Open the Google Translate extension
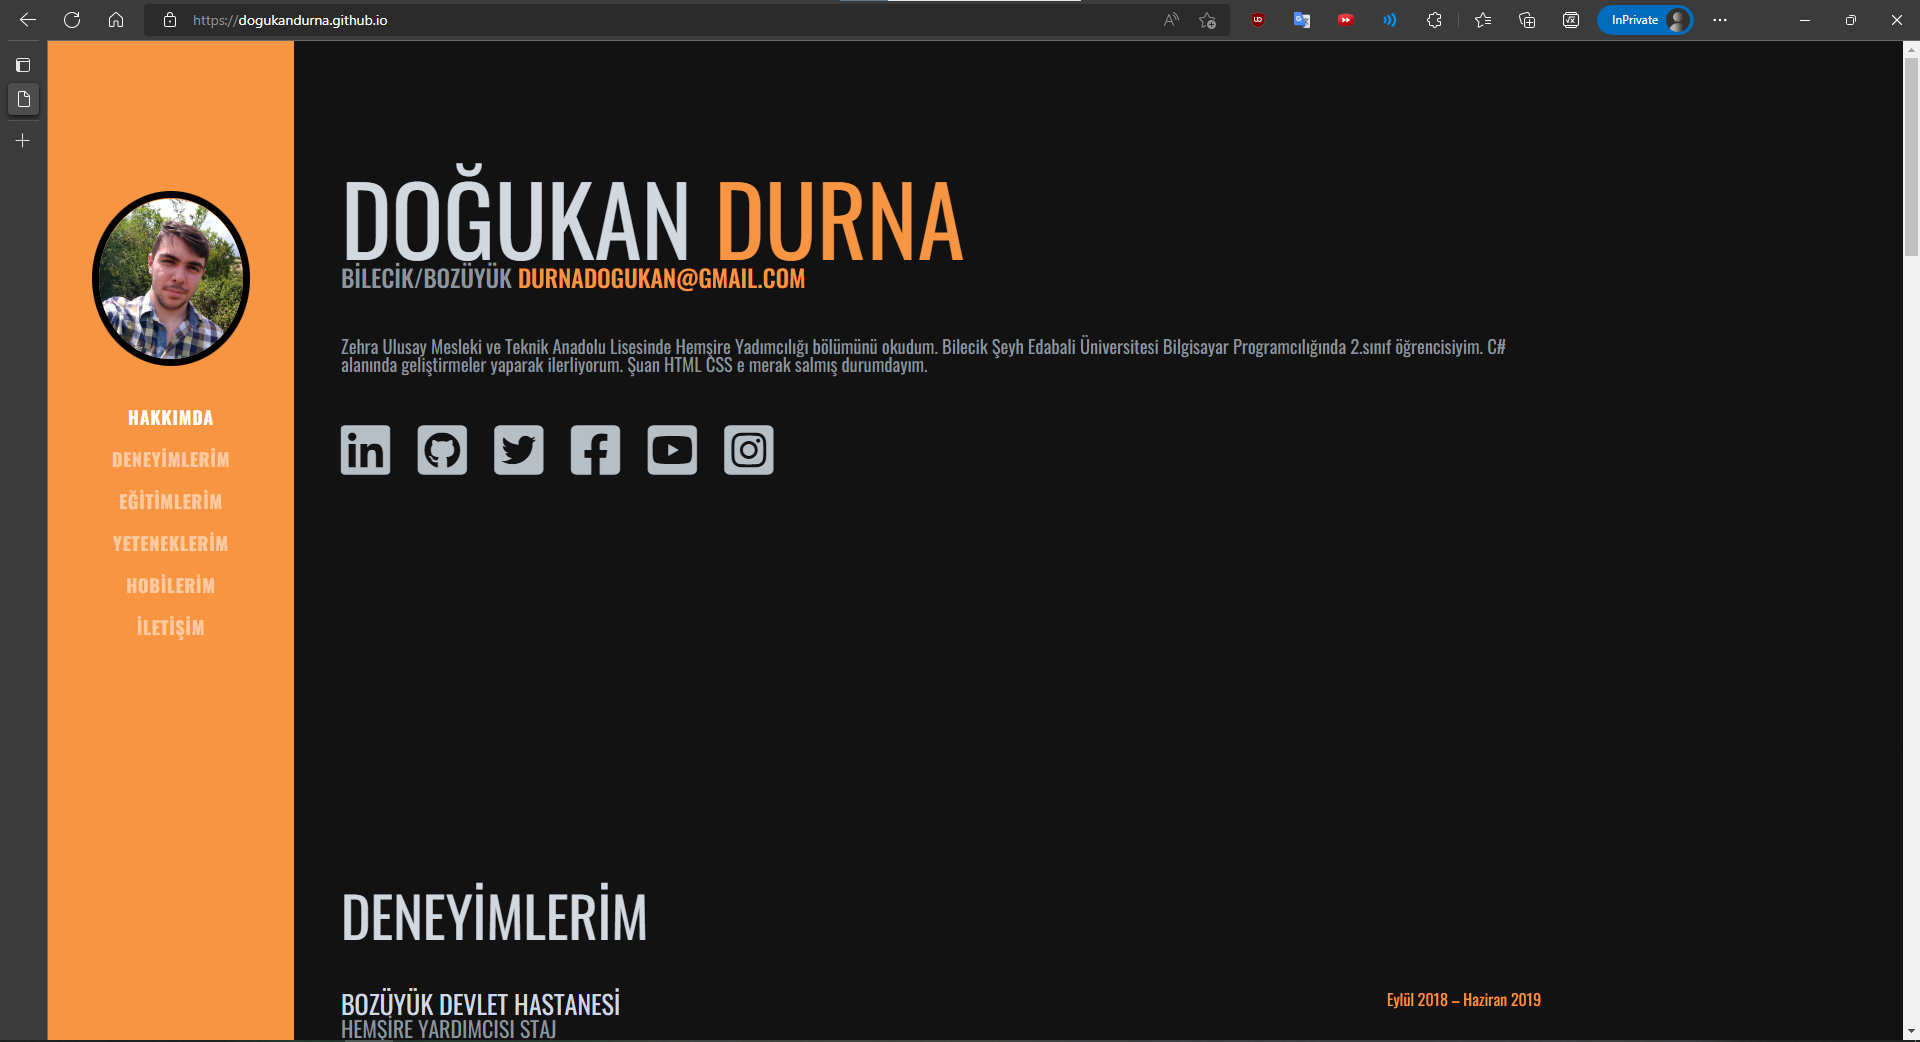The image size is (1920, 1042). pyautogui.click(x=1302, y=20)
